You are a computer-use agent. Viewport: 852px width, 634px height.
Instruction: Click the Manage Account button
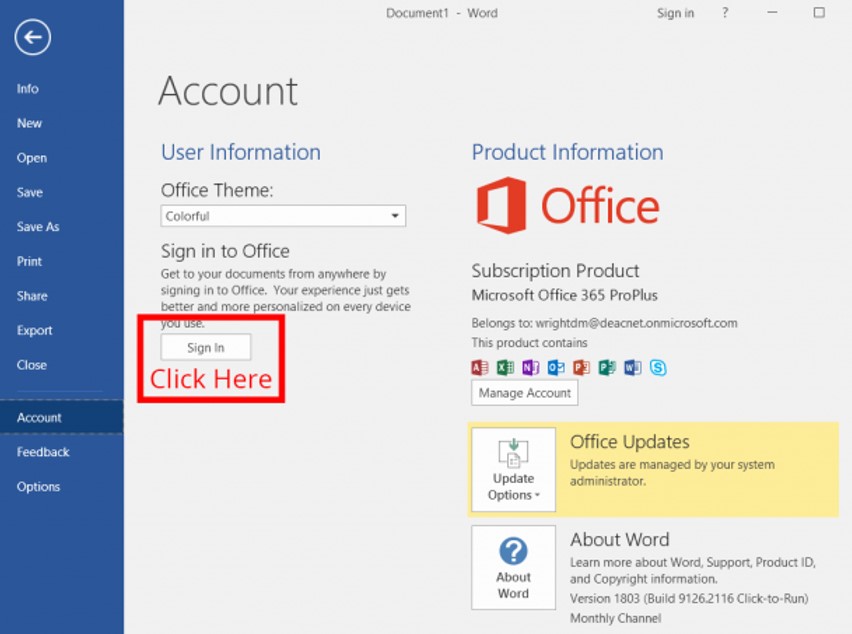(524, 393)
